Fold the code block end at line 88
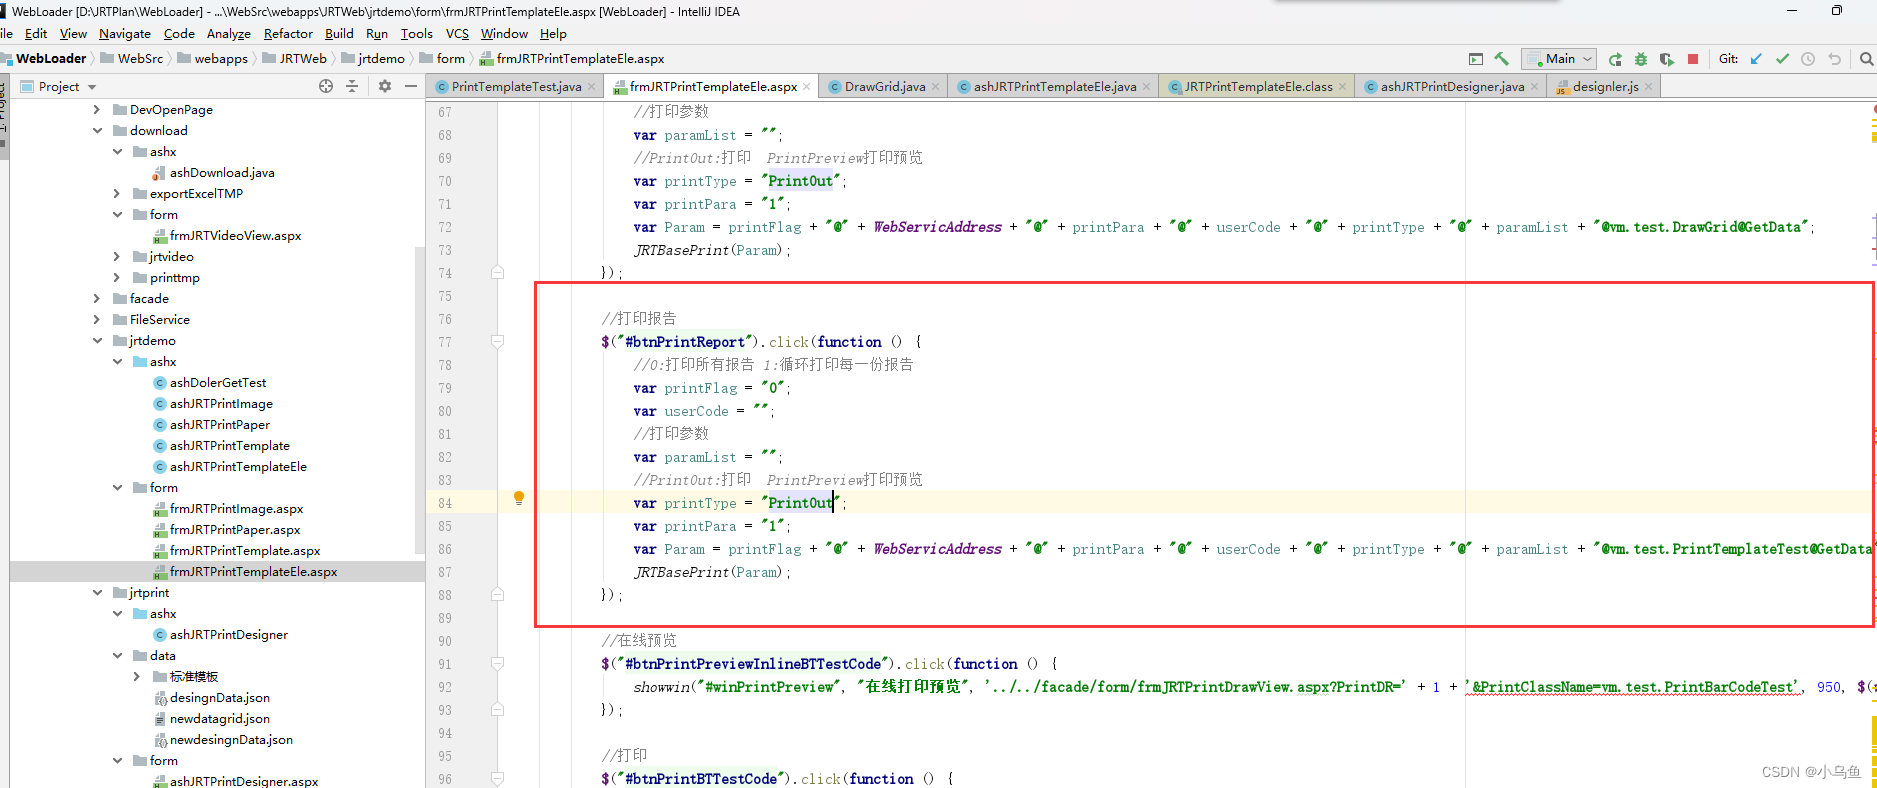Screen dimensions: 1877x788 click(497, 594)
